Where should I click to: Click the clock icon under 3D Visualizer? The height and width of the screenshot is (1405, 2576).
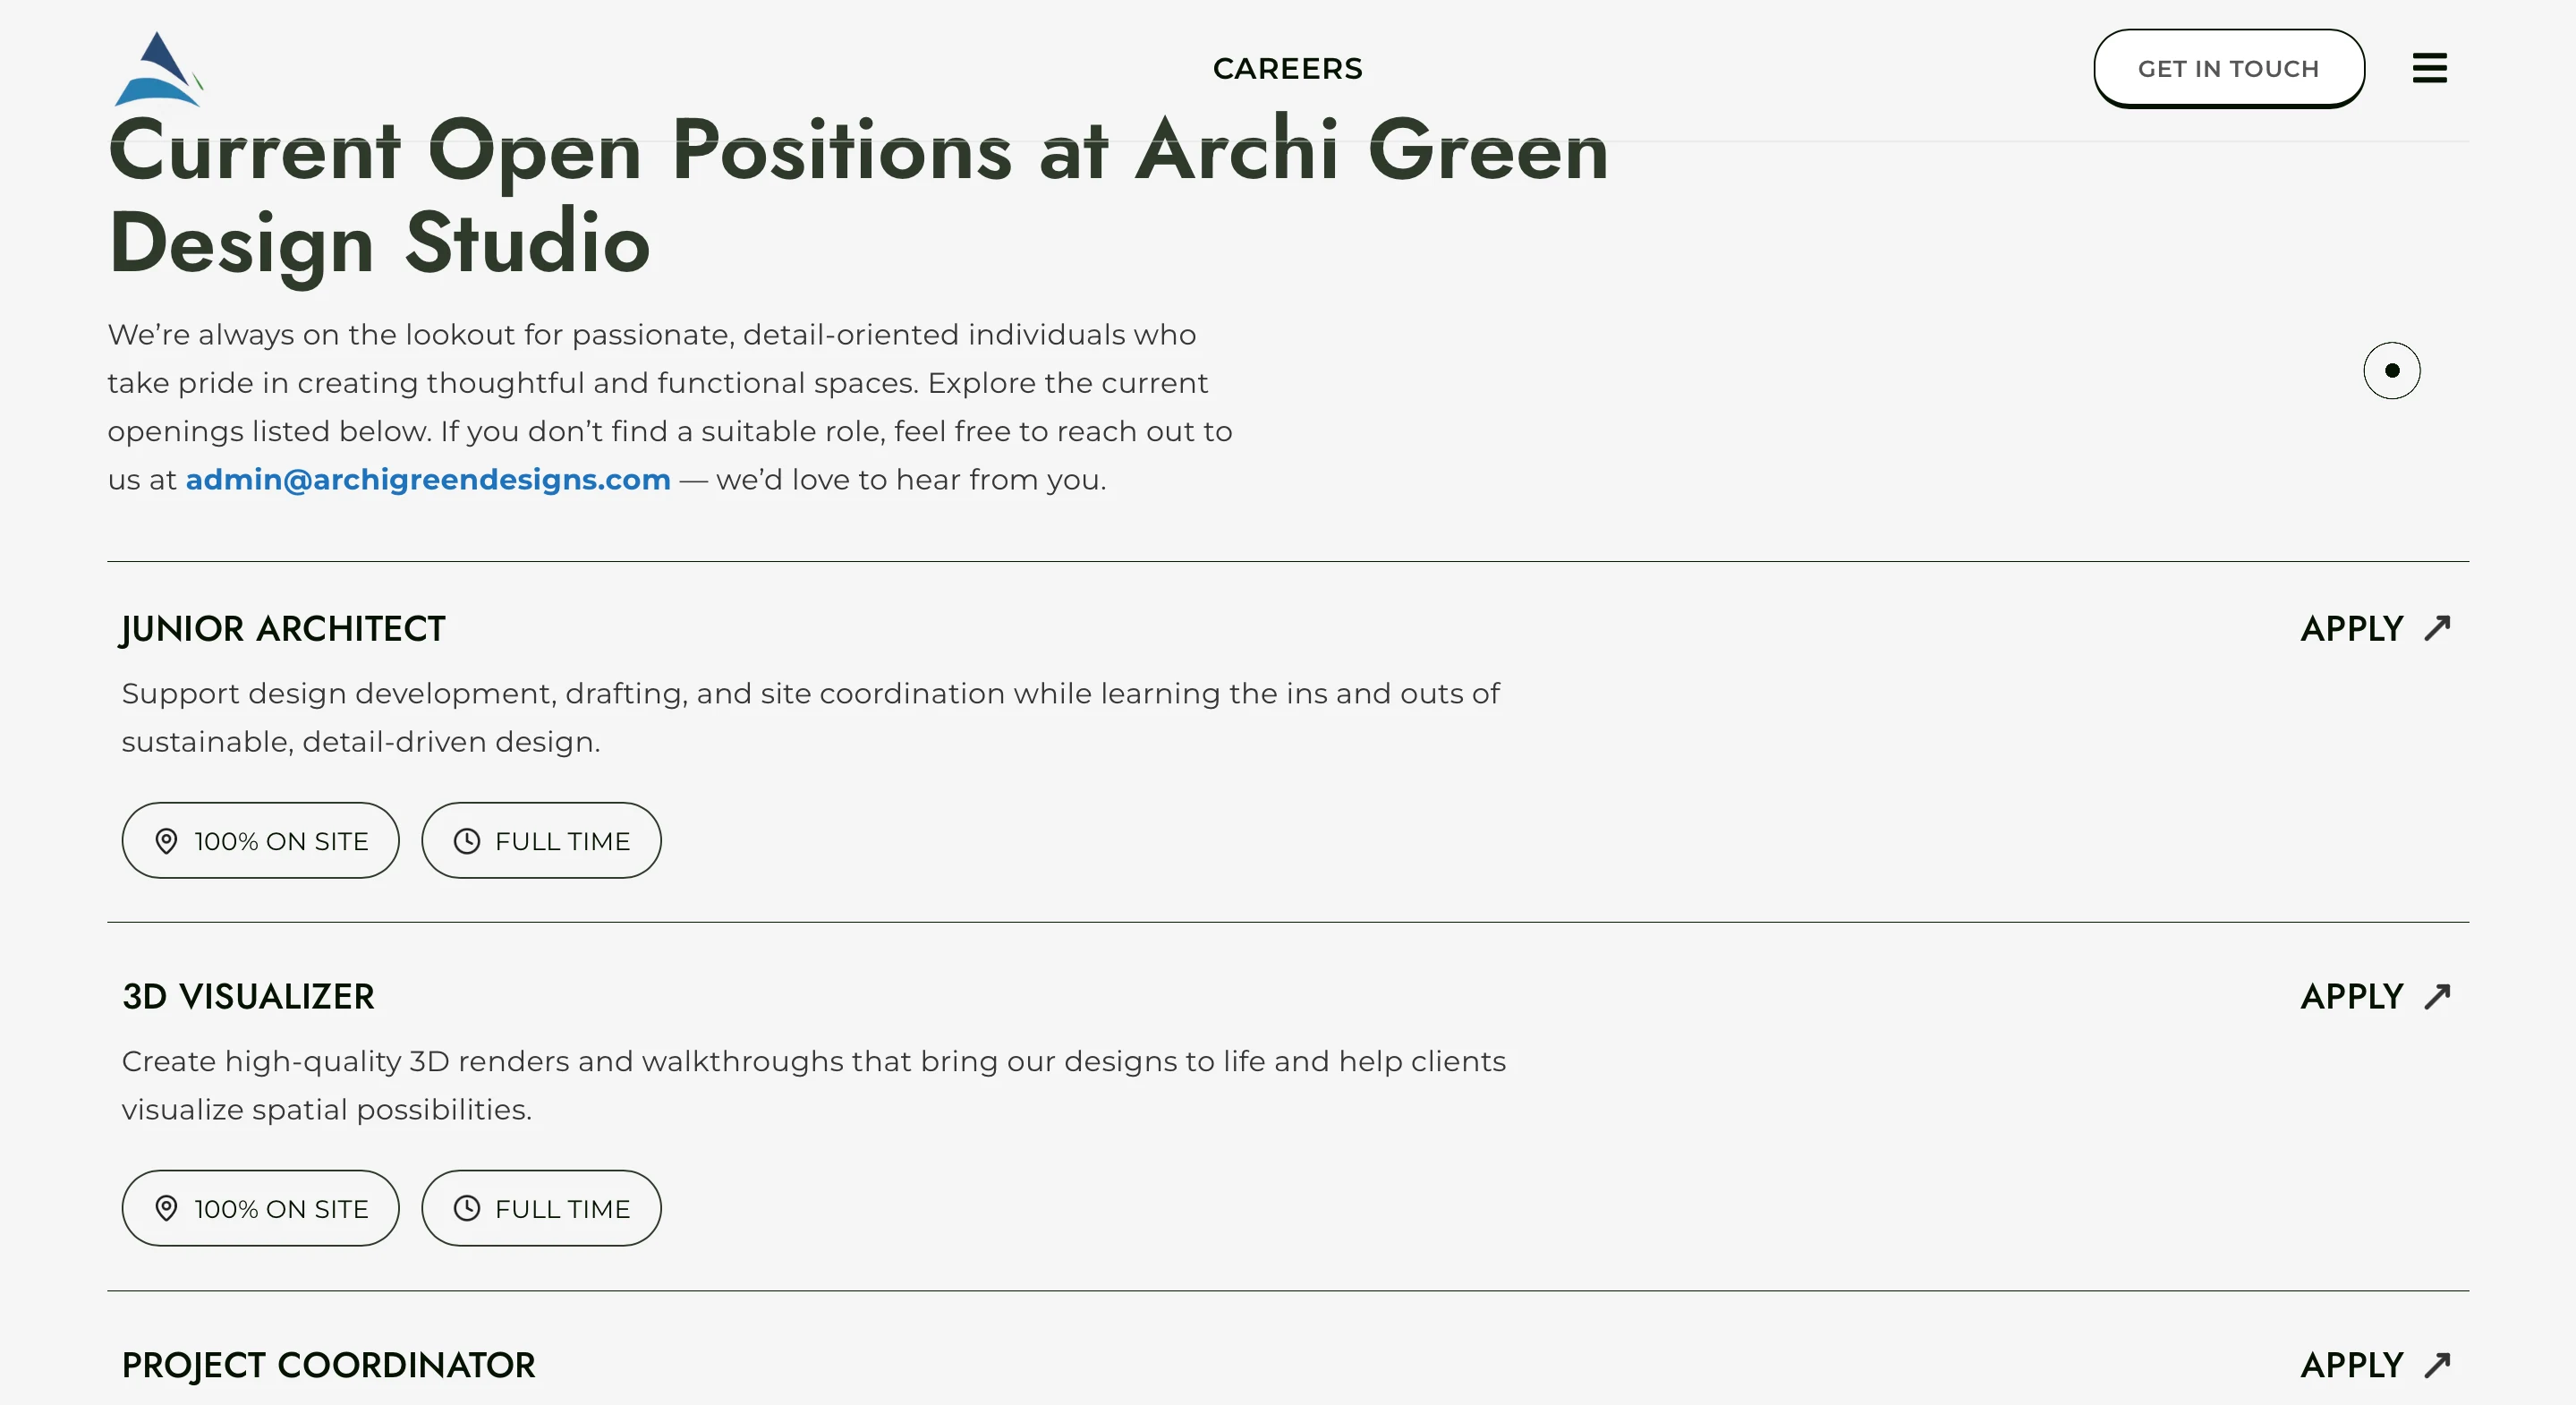coord(467,1209)
